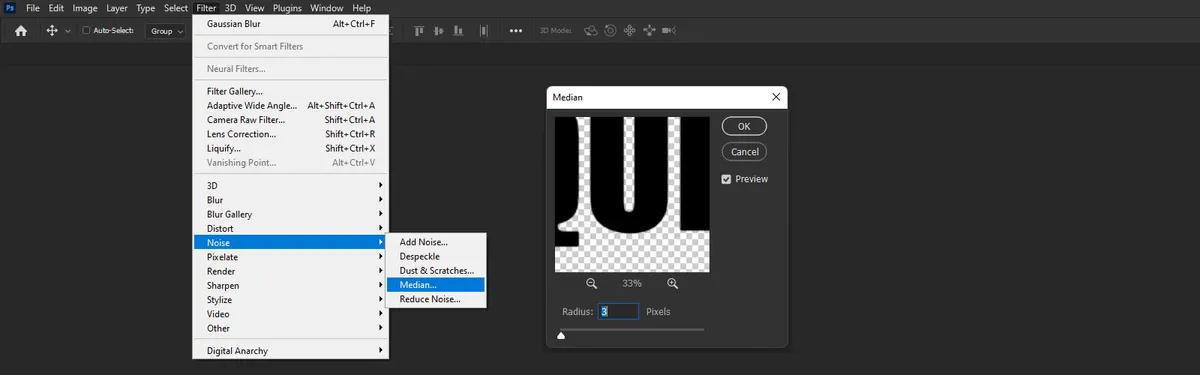Expand the Video submenu
The width and height of the screenshot is (1200, 375).
click(290, 314)
